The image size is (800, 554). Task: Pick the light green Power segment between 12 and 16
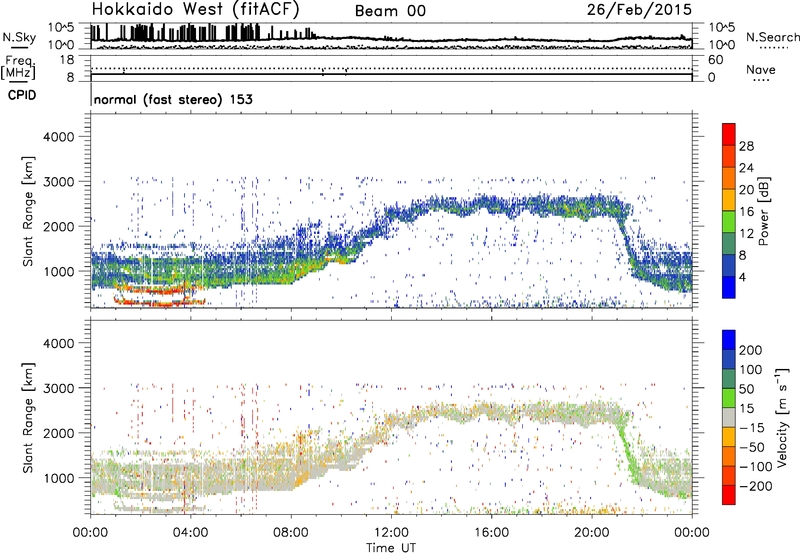729,222
